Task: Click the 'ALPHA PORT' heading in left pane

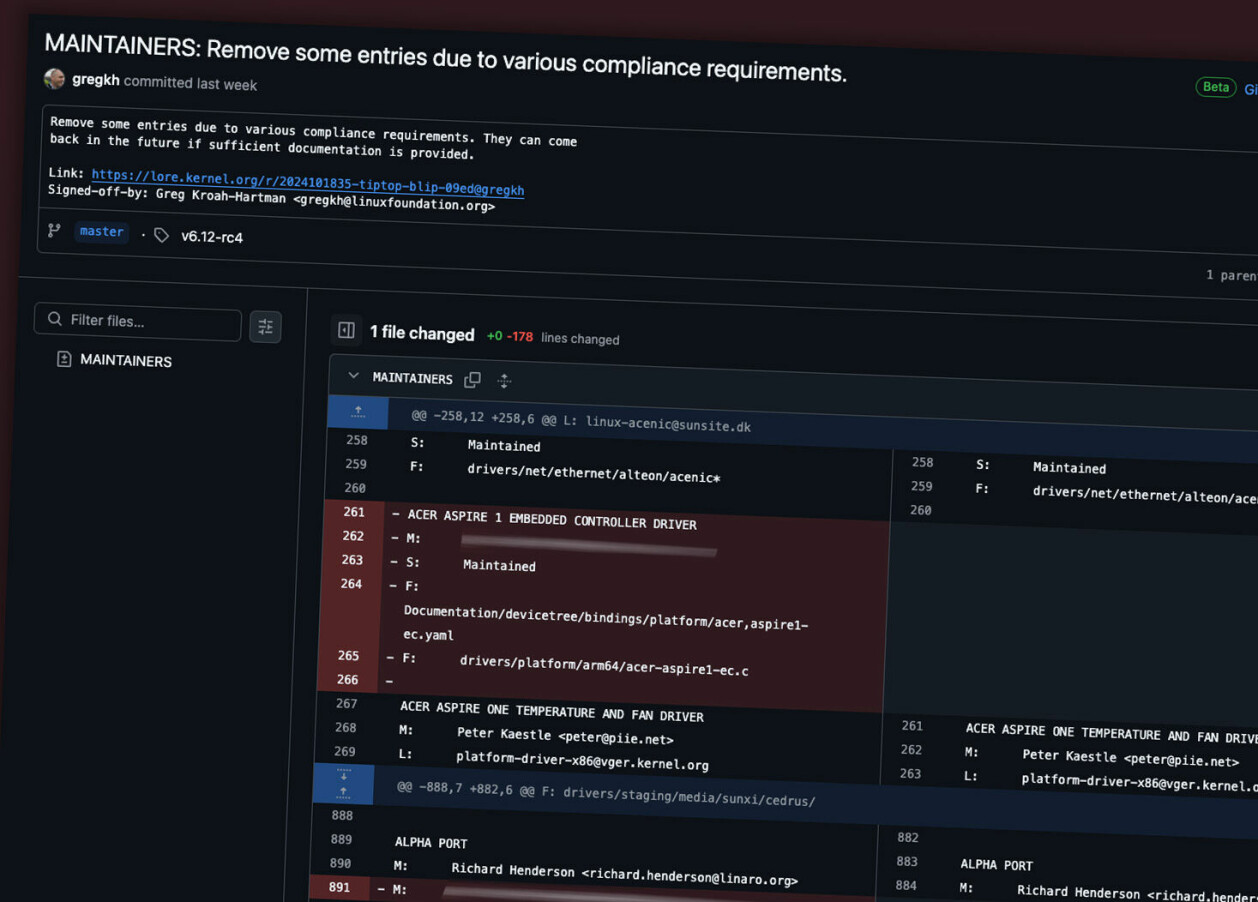Action: pos(431,842)
